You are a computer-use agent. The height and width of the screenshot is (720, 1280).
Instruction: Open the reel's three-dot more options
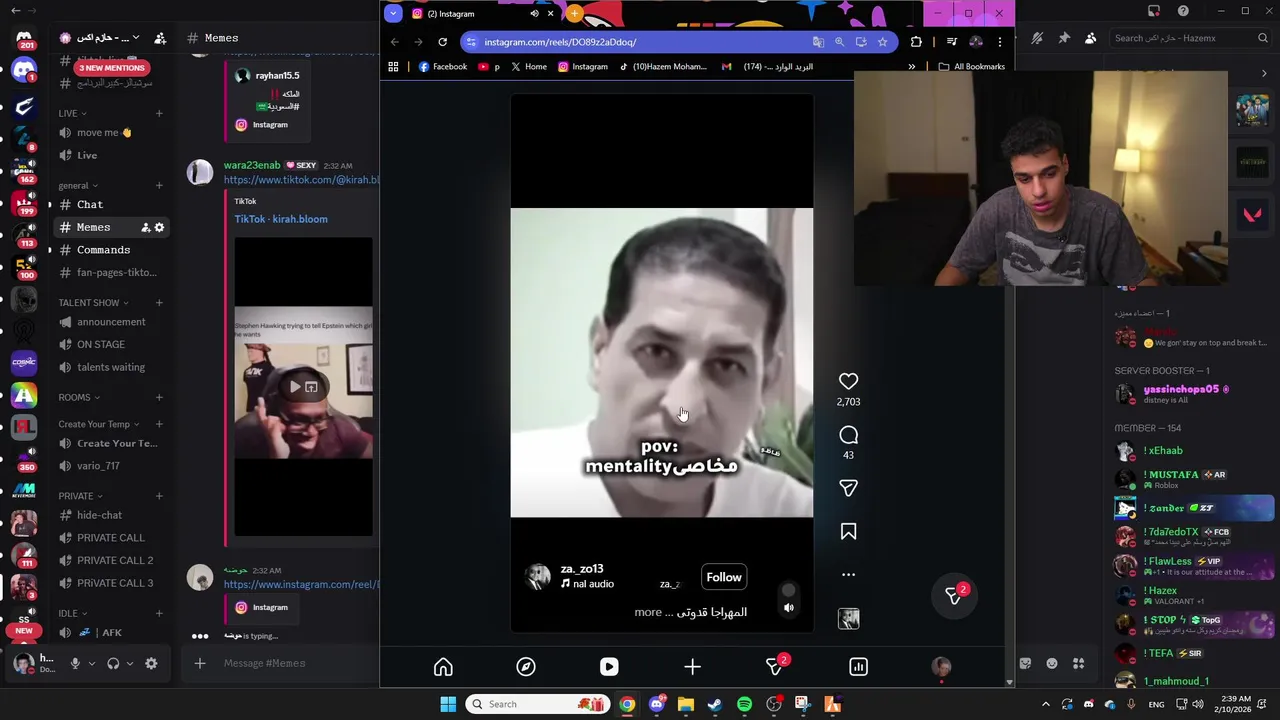(x=848, y=575)
